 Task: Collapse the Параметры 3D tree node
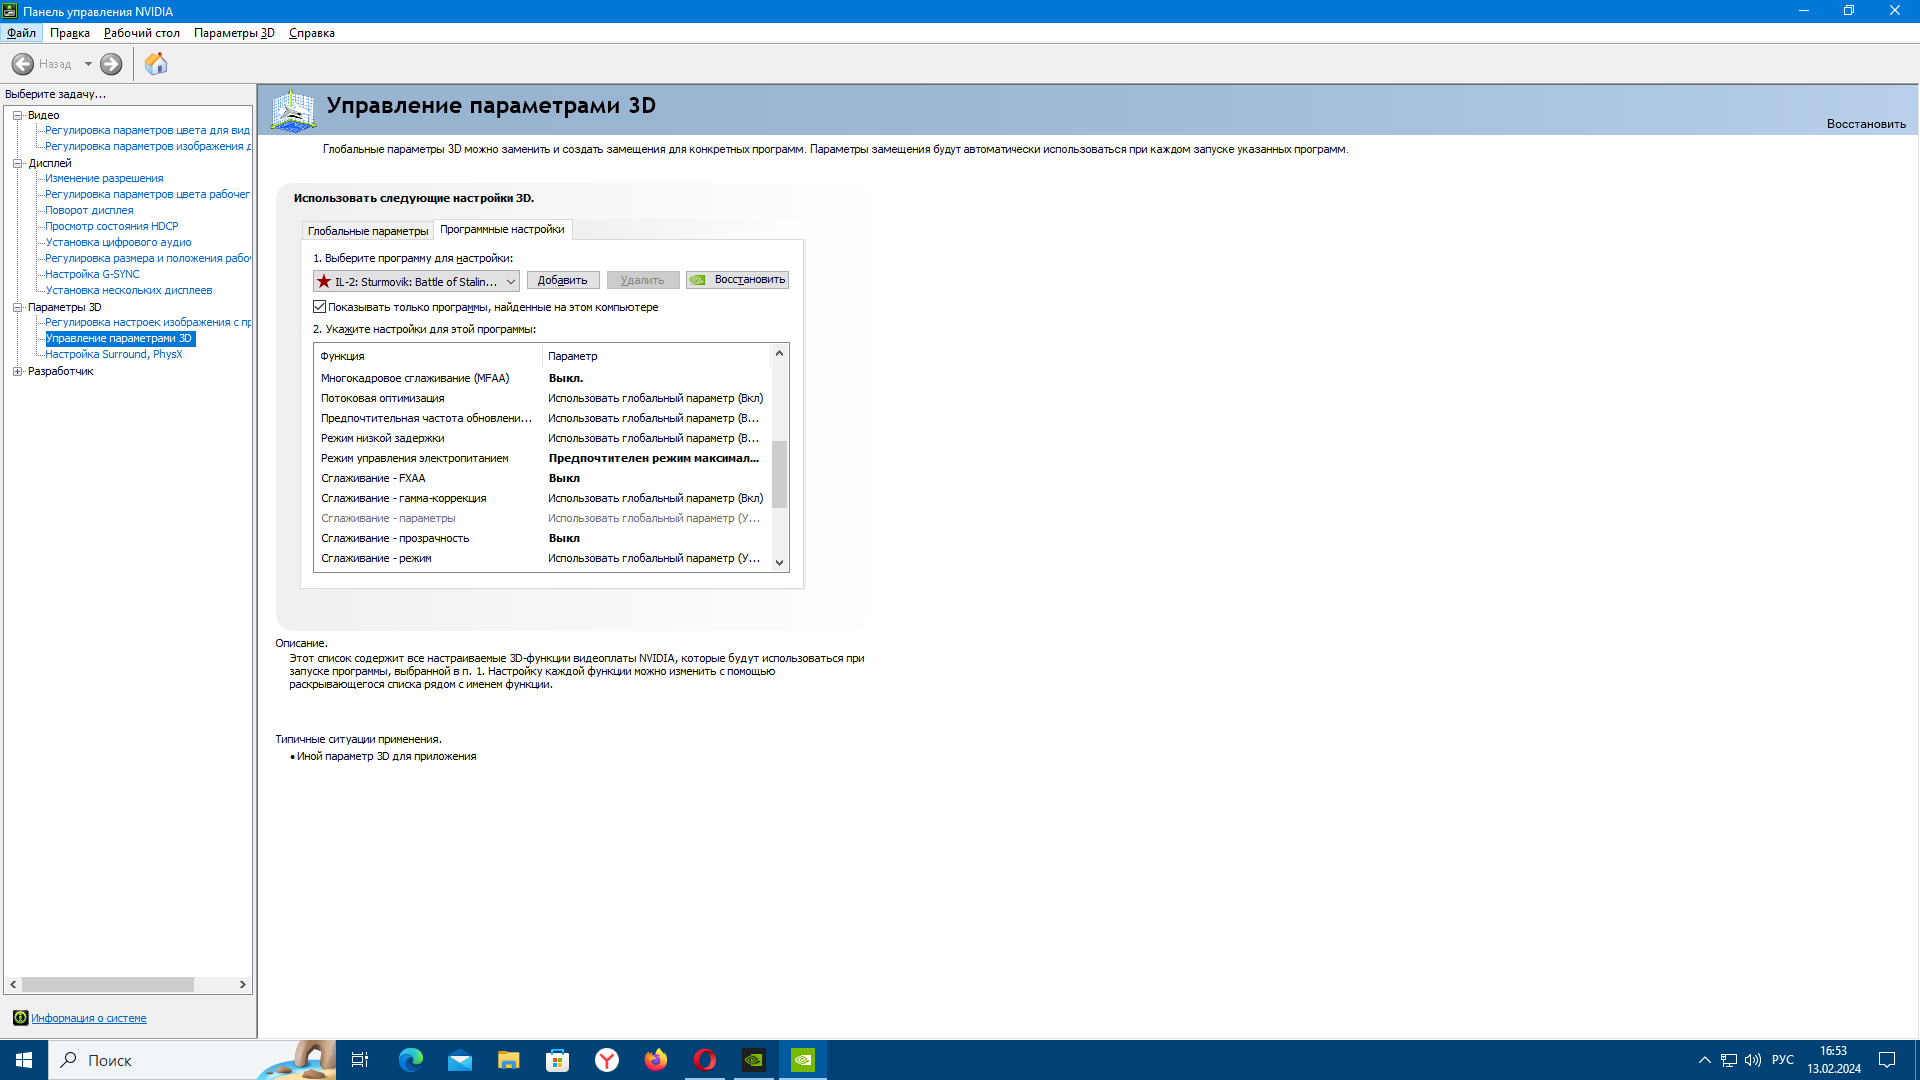[x=17, y=307]
